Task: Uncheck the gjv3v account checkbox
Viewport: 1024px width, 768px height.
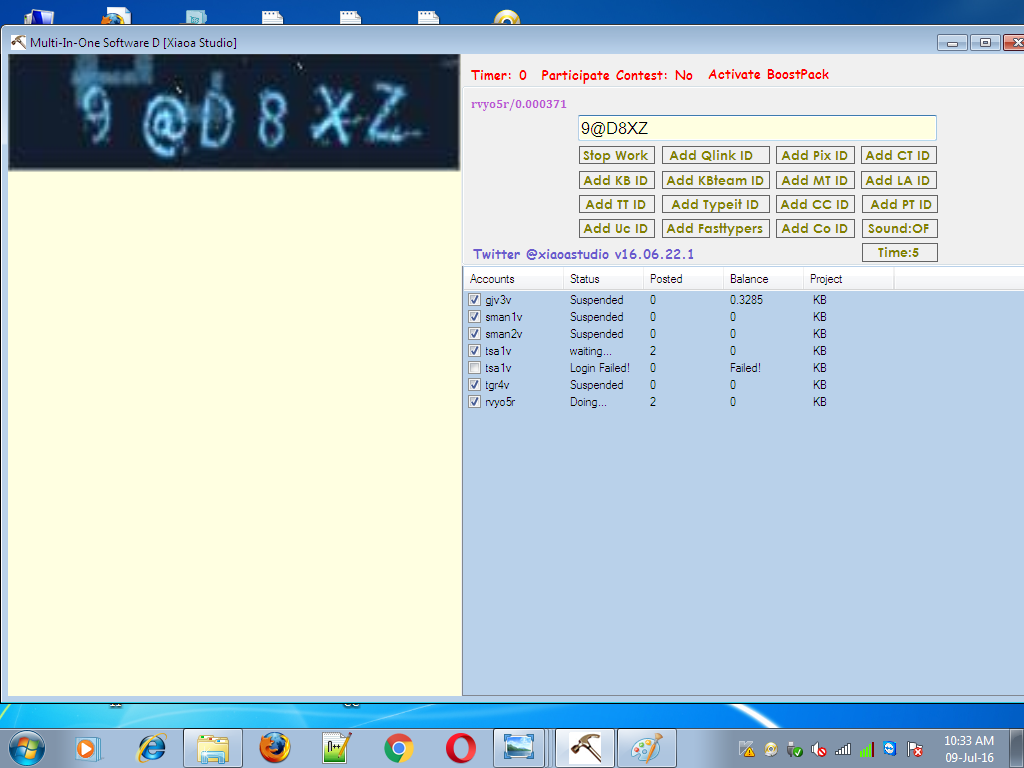Action: [x=475, y=300]
